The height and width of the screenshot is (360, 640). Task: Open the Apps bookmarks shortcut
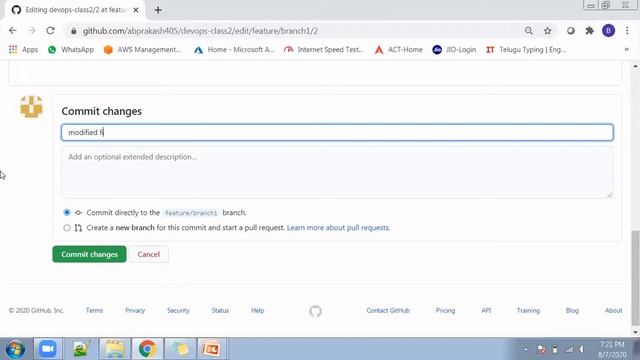point(23,49)
